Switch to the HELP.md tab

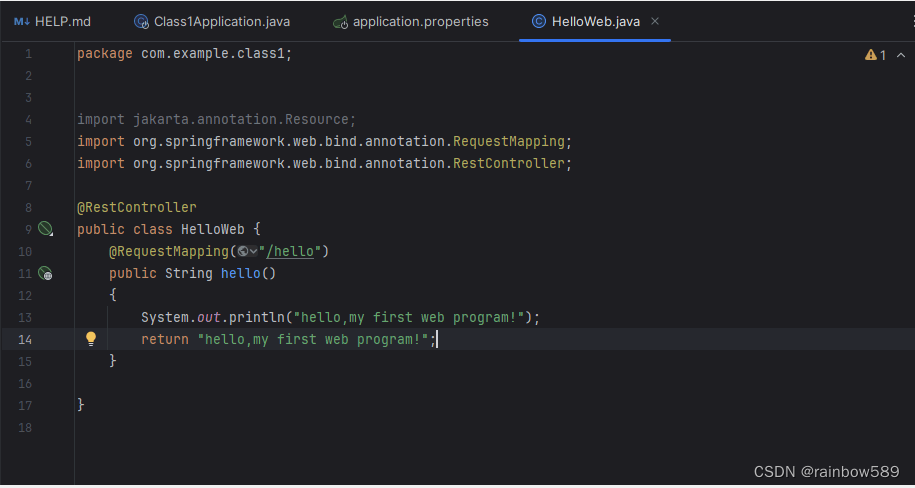click(x=53, y=22)
